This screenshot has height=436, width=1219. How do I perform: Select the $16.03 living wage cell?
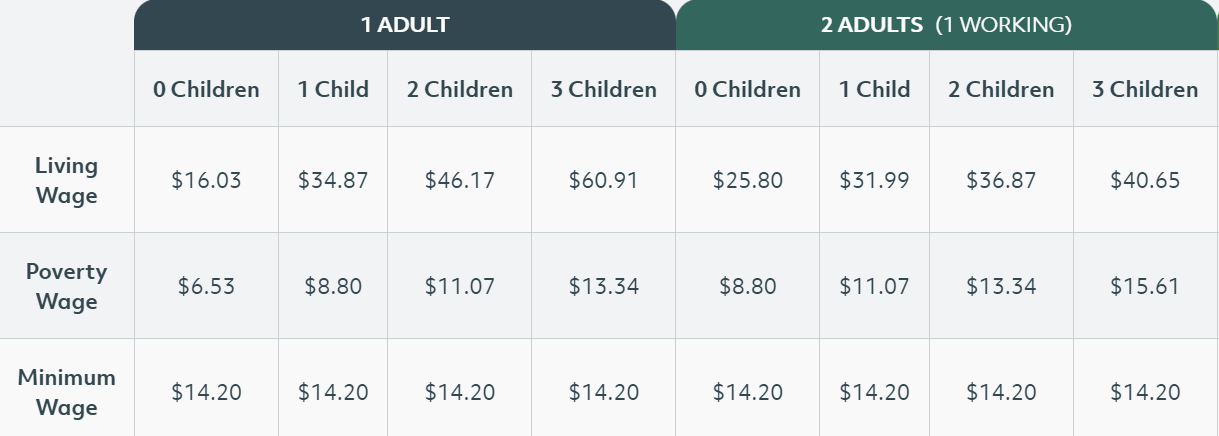[206, 180]
